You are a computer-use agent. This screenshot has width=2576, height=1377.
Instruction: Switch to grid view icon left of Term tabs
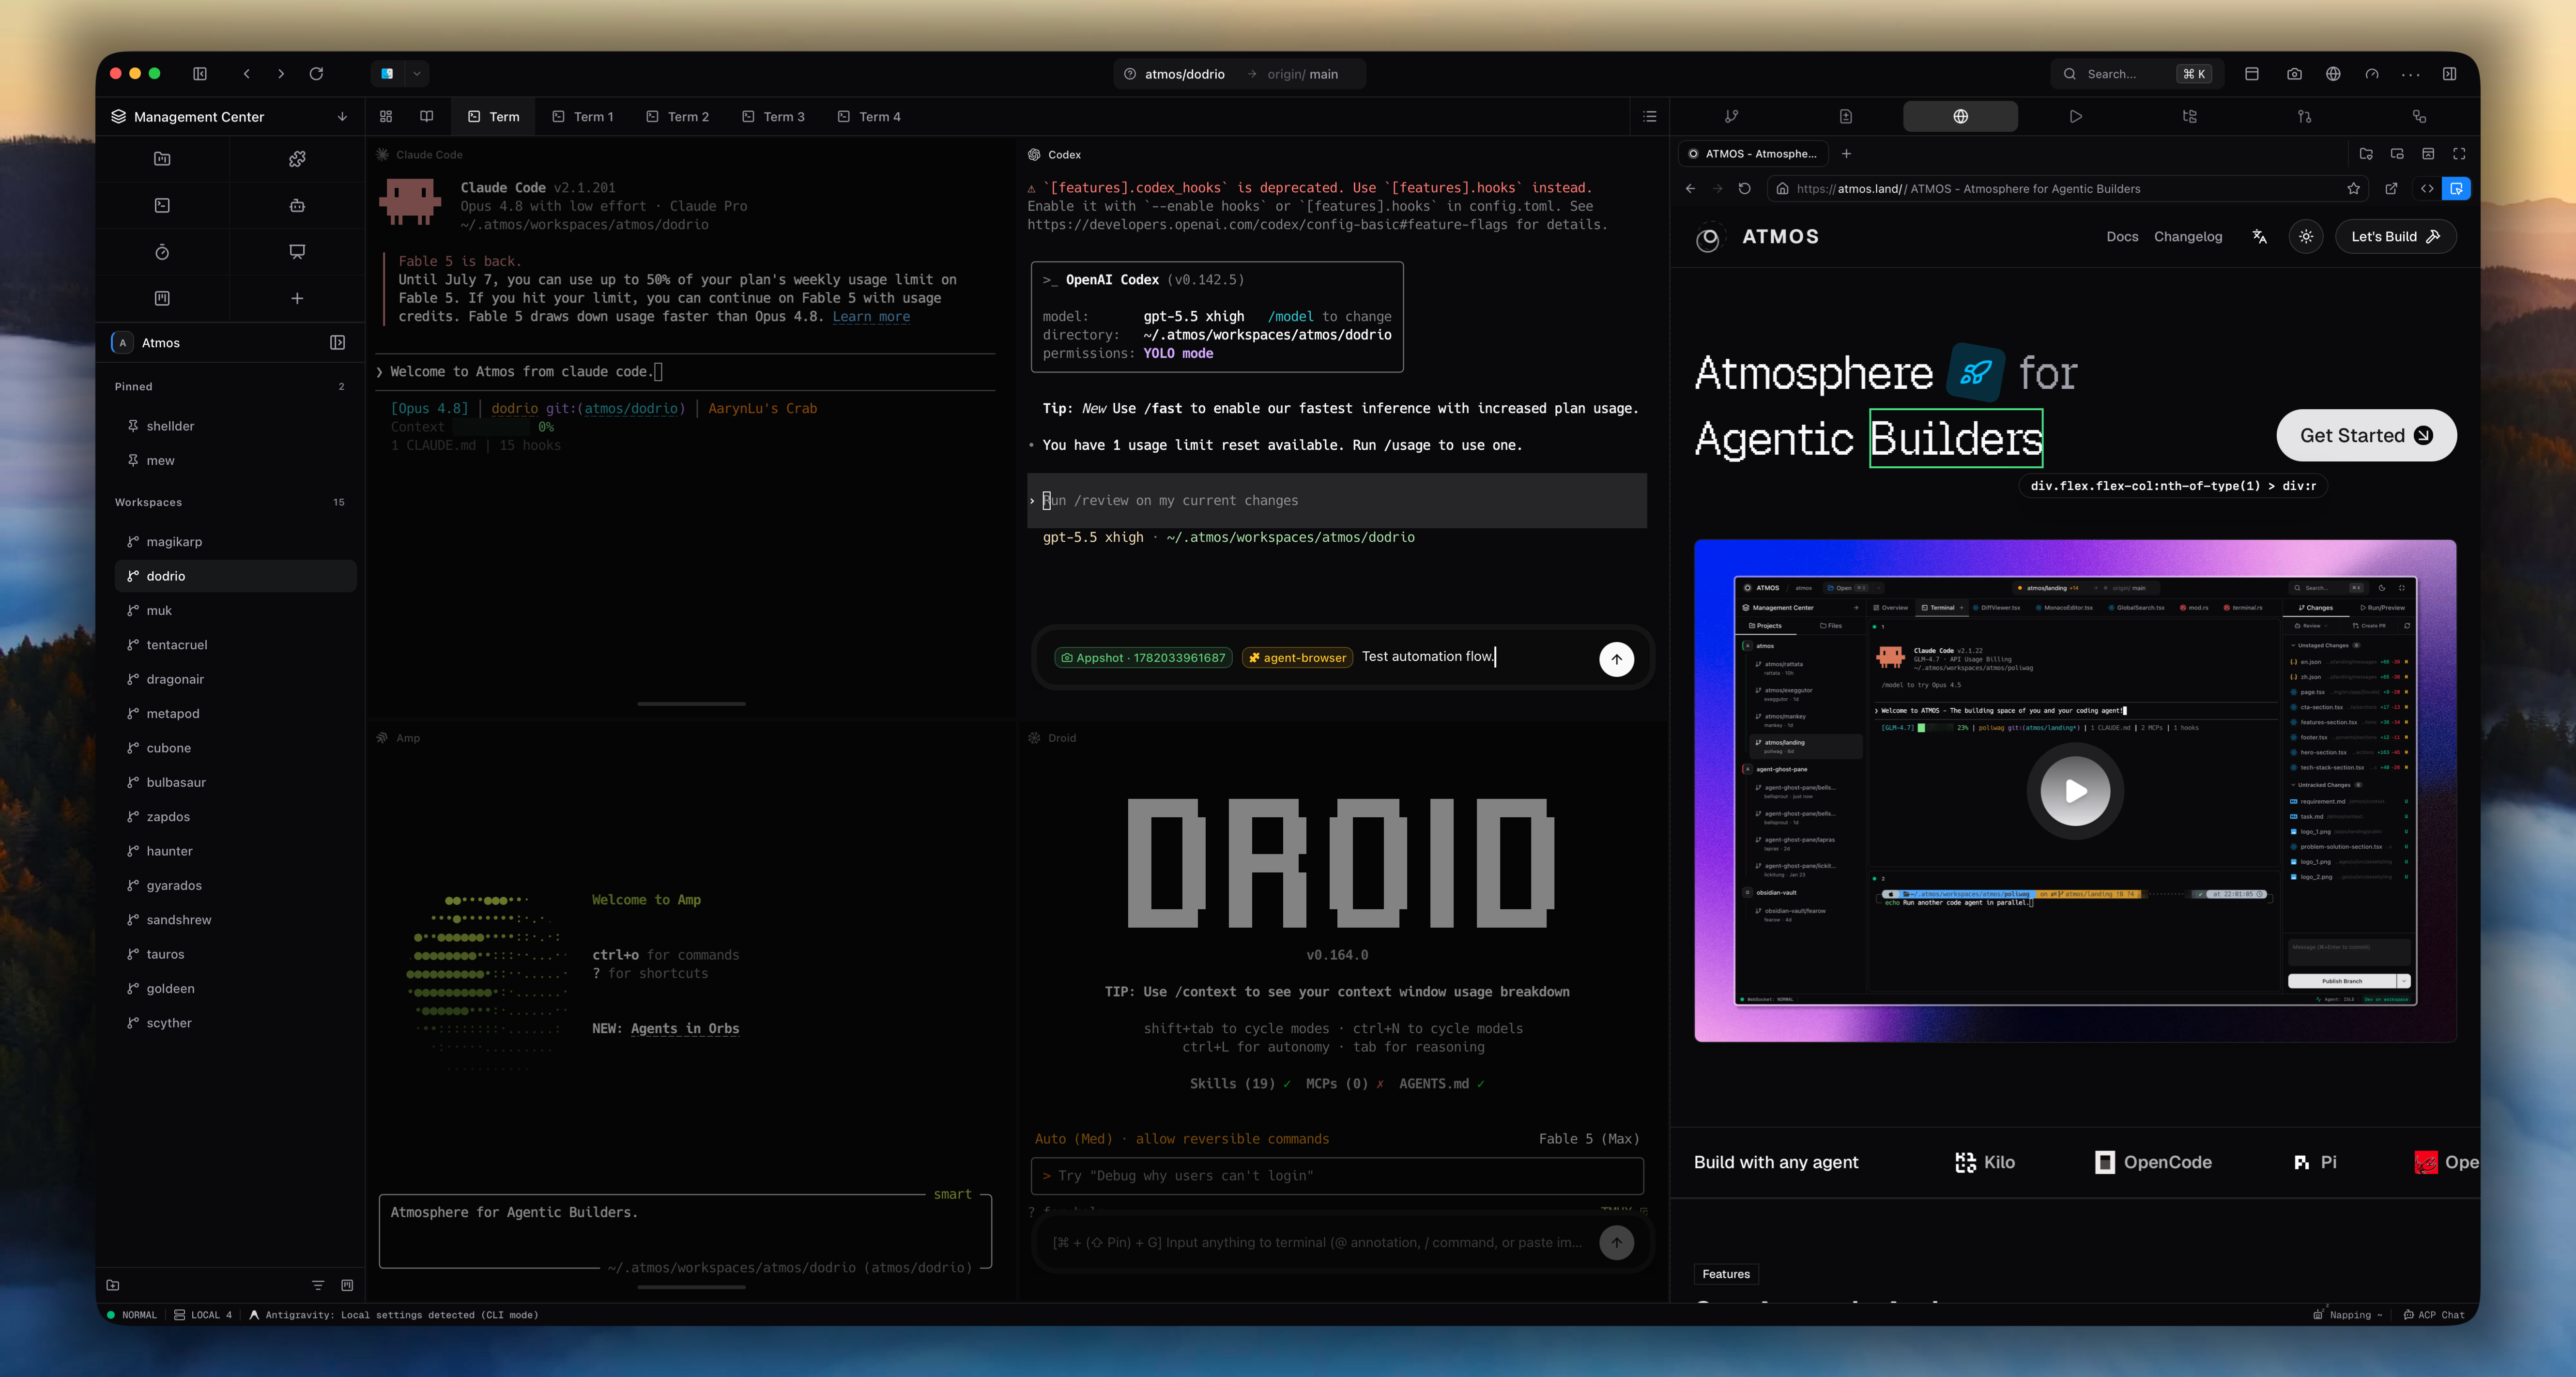[386, 117]
